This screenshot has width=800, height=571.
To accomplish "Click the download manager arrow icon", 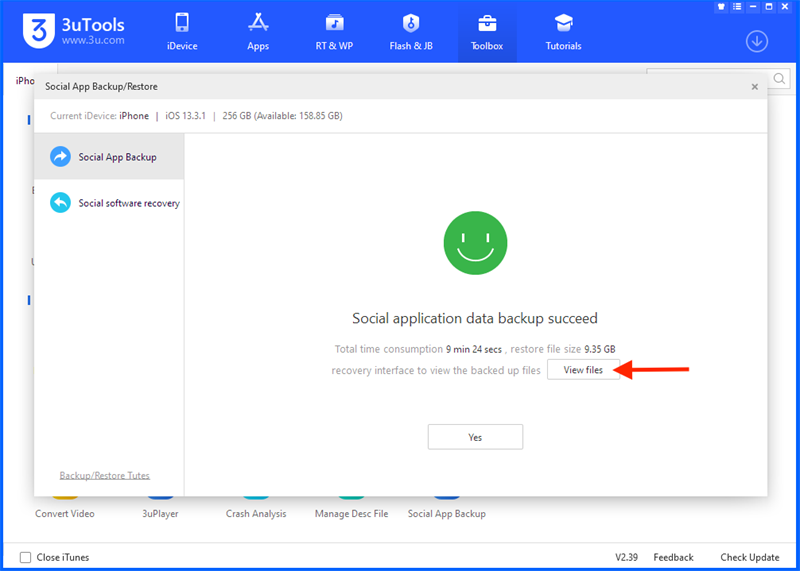I will [757, 41].
